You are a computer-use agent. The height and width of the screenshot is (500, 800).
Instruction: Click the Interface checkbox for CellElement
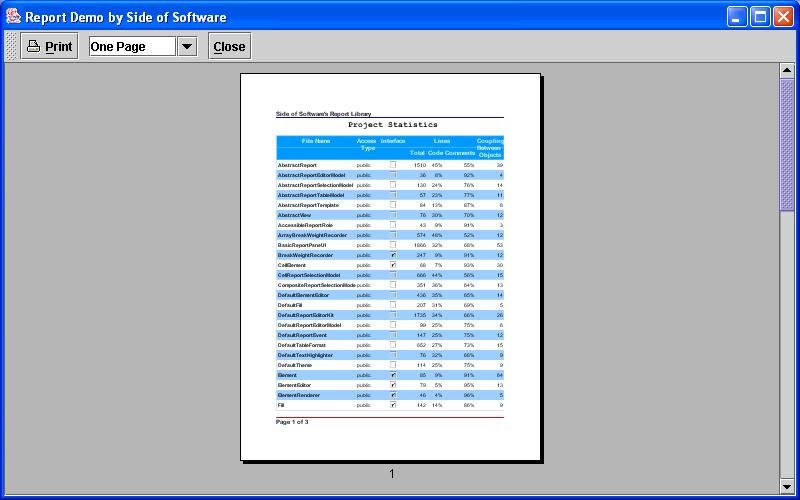pyautogui.click(x=393, y=265)
